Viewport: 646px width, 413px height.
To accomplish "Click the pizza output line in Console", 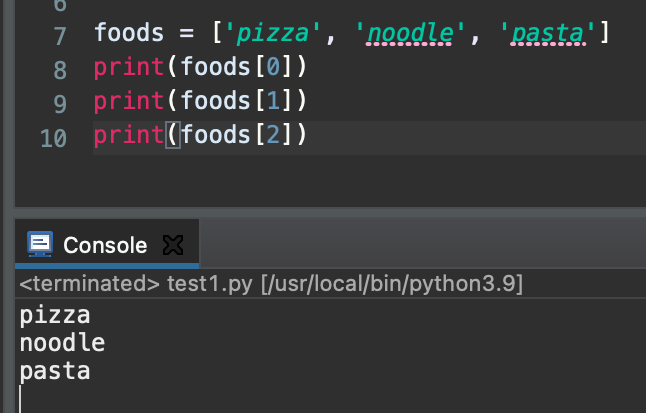I will 55,316.
